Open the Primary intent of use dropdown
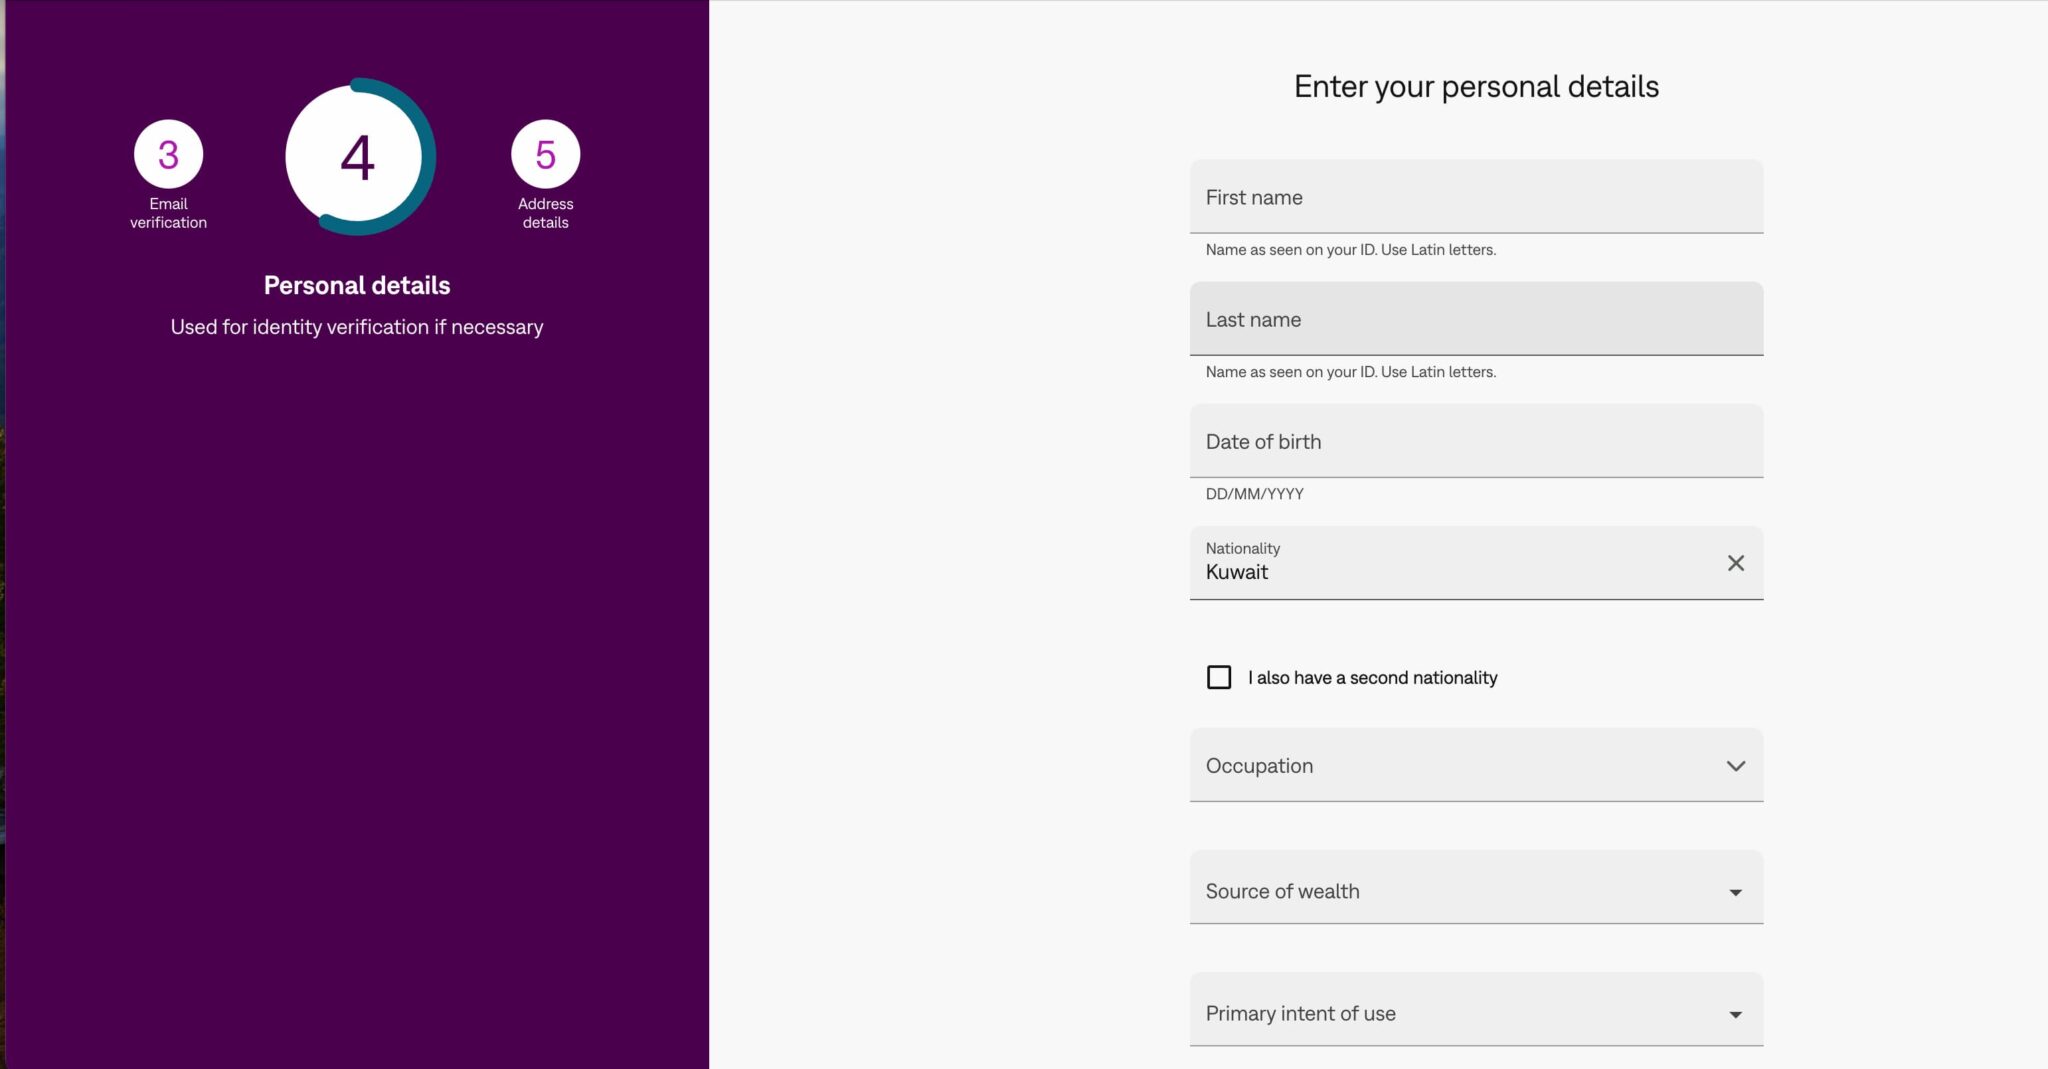Viewport: 2048px width, 1069px height. point(1476,1009)
